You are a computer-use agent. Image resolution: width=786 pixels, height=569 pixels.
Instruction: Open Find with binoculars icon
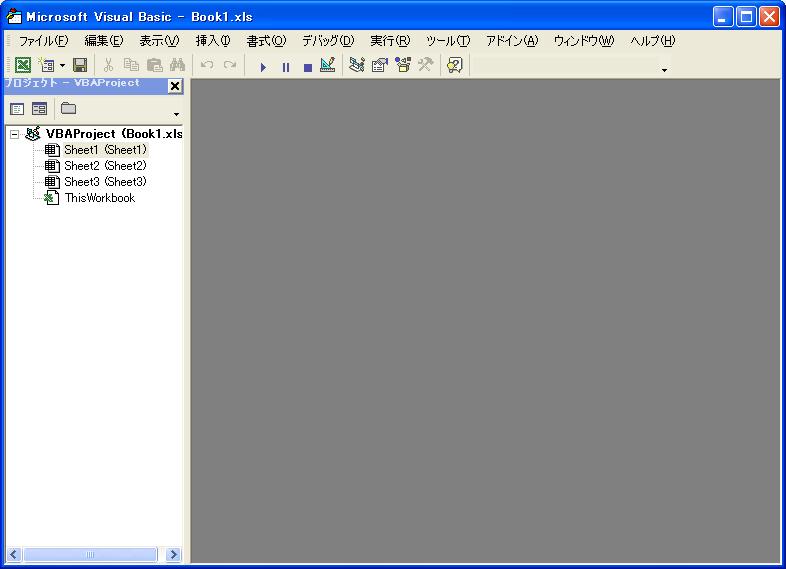click(x=177, y=65)
